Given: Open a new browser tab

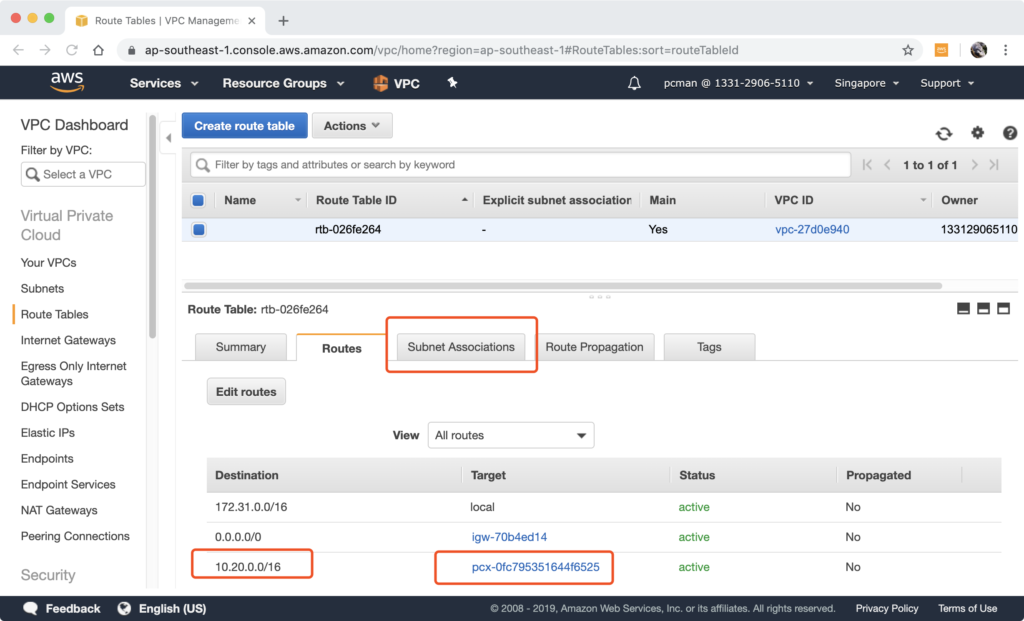Looking at the screenshot, I should [x=283, y=21].
